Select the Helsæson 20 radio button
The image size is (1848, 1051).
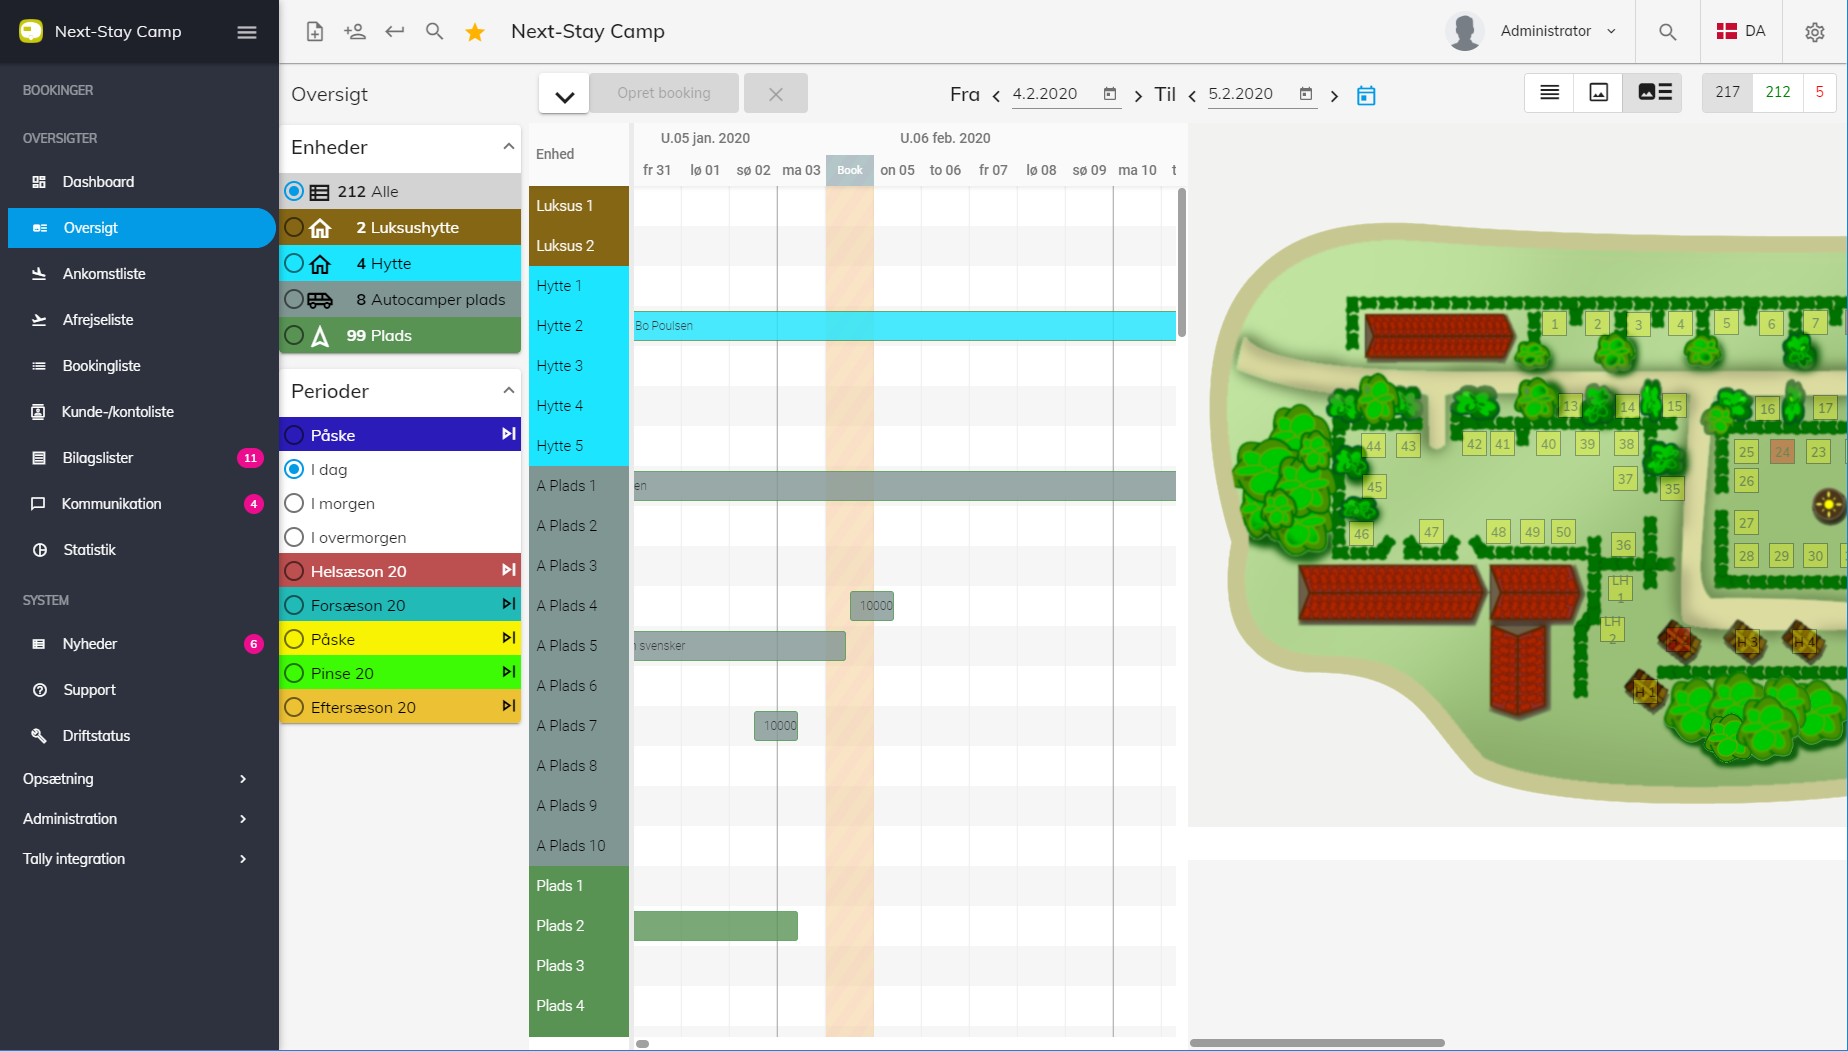pyautogui.click(x=294, y=571)
